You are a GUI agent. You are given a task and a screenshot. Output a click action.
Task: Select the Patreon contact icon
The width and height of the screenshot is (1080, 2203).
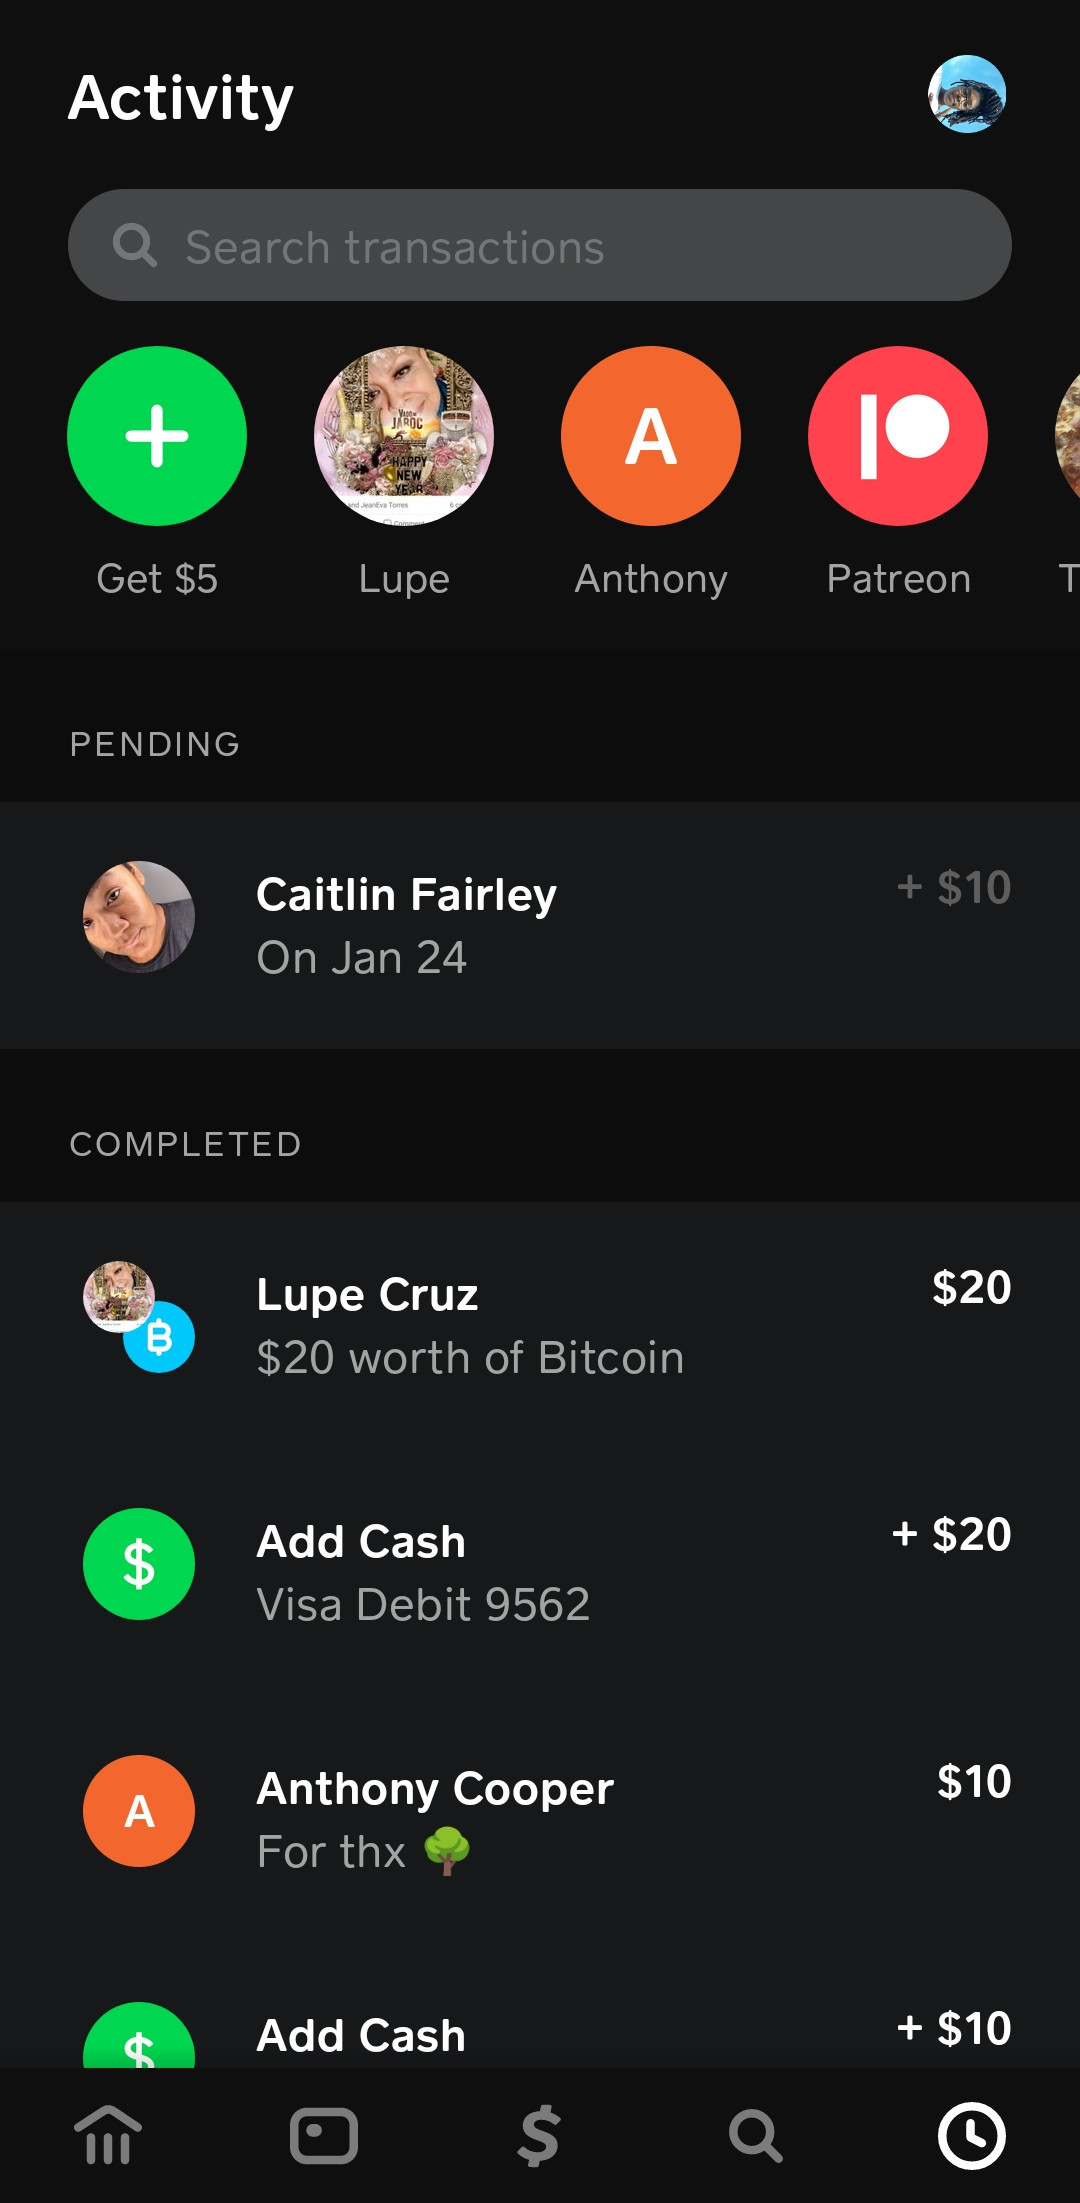(898, 436)
